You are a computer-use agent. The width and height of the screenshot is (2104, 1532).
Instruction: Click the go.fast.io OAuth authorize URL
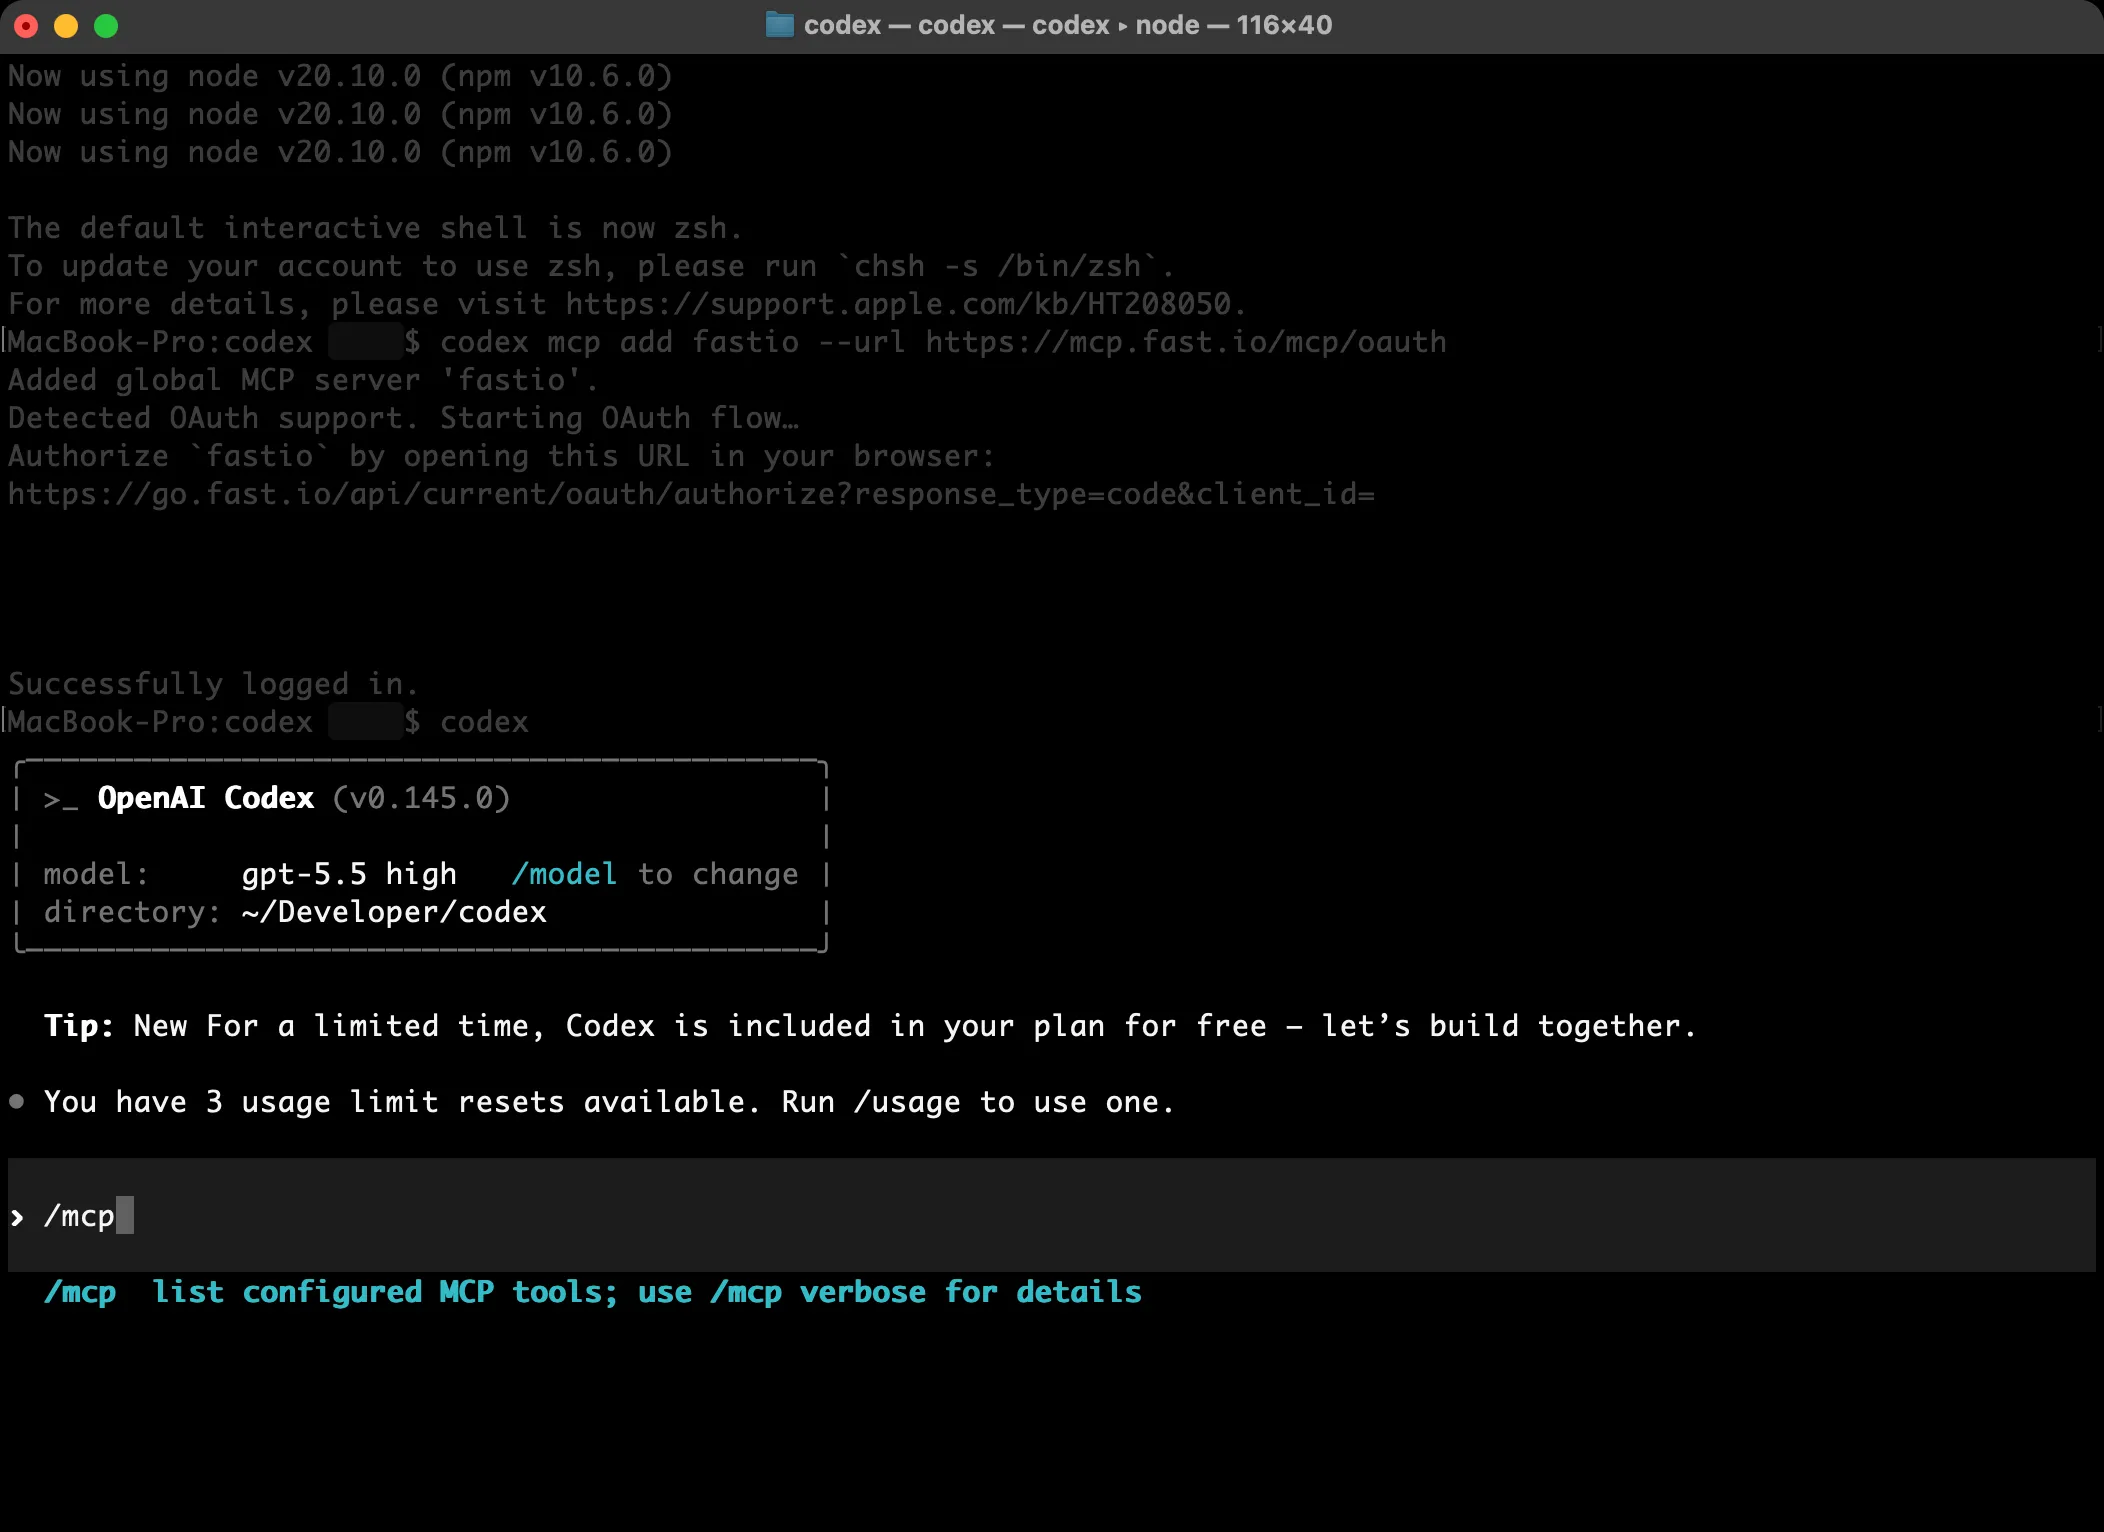point(691,494)
